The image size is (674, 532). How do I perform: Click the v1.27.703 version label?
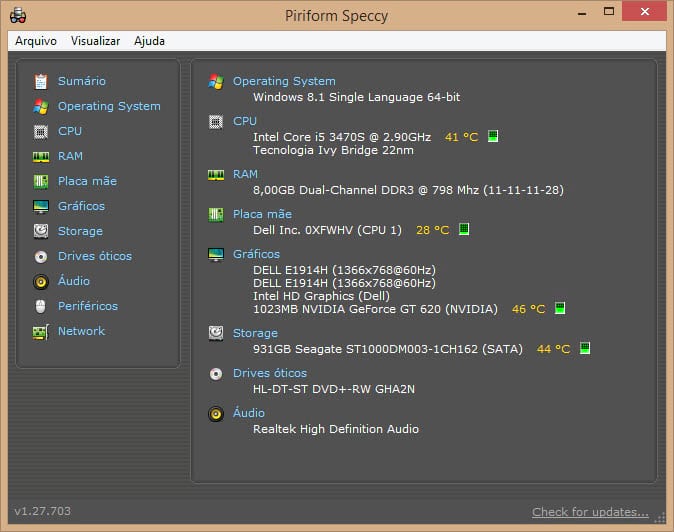43,511
